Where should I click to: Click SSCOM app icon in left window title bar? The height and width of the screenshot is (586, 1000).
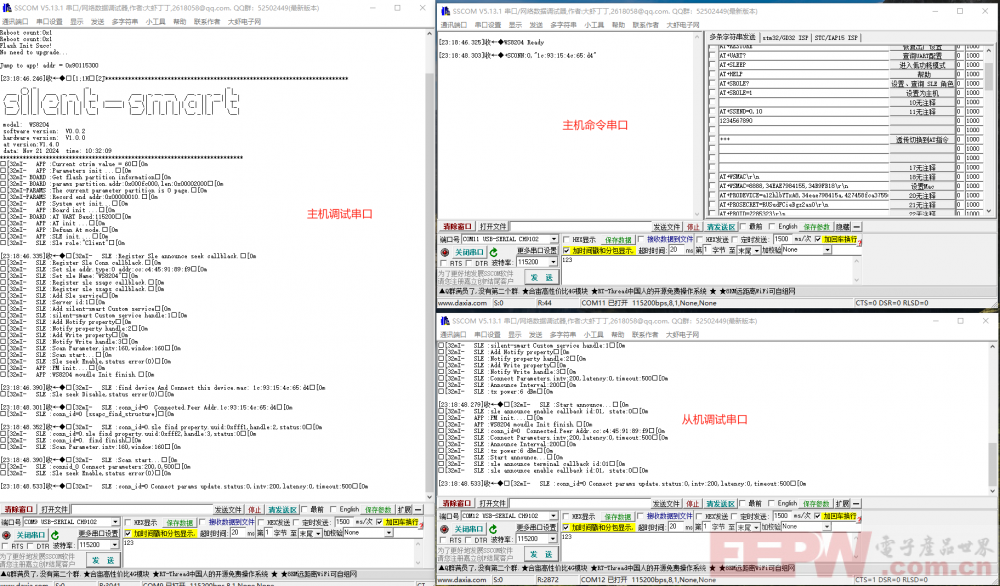point(7,8)
